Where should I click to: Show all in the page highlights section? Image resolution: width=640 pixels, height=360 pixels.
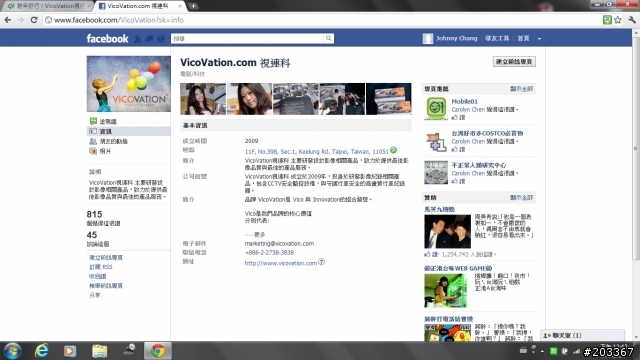pyautogui.click(x=522, y=89)
